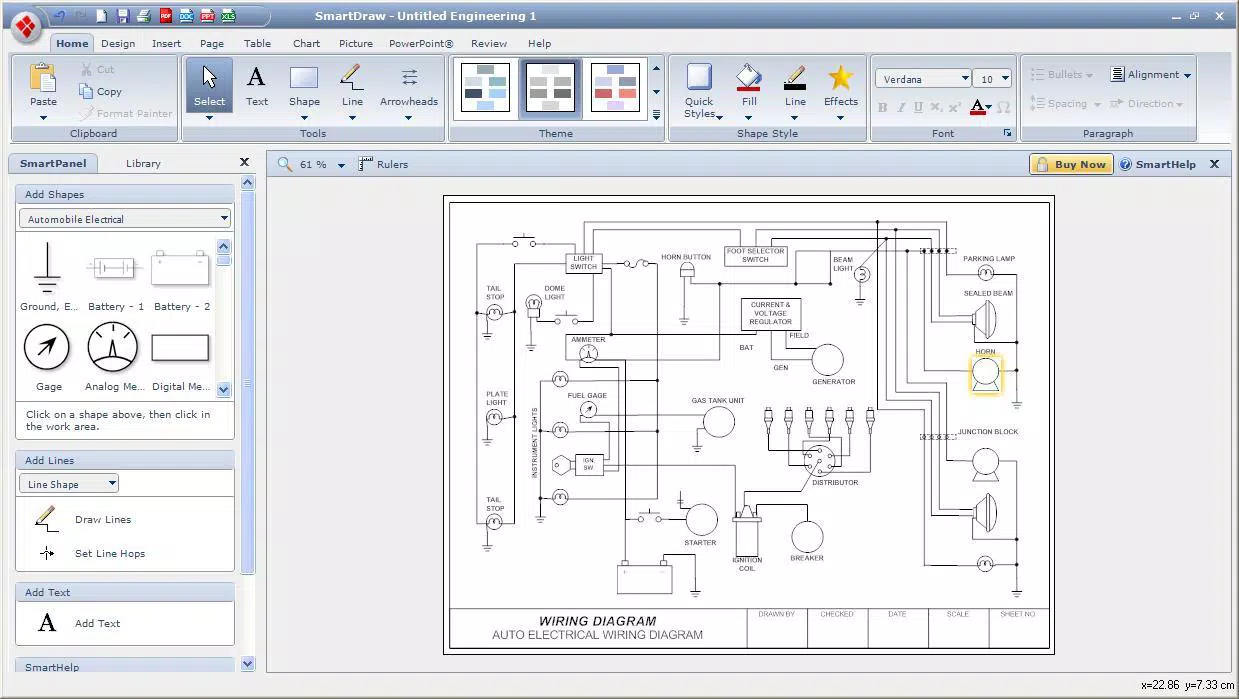The width and height of the screenshot is (1239, 699).
Task: Click the SmartHelp section header
Action: point(125,666)
